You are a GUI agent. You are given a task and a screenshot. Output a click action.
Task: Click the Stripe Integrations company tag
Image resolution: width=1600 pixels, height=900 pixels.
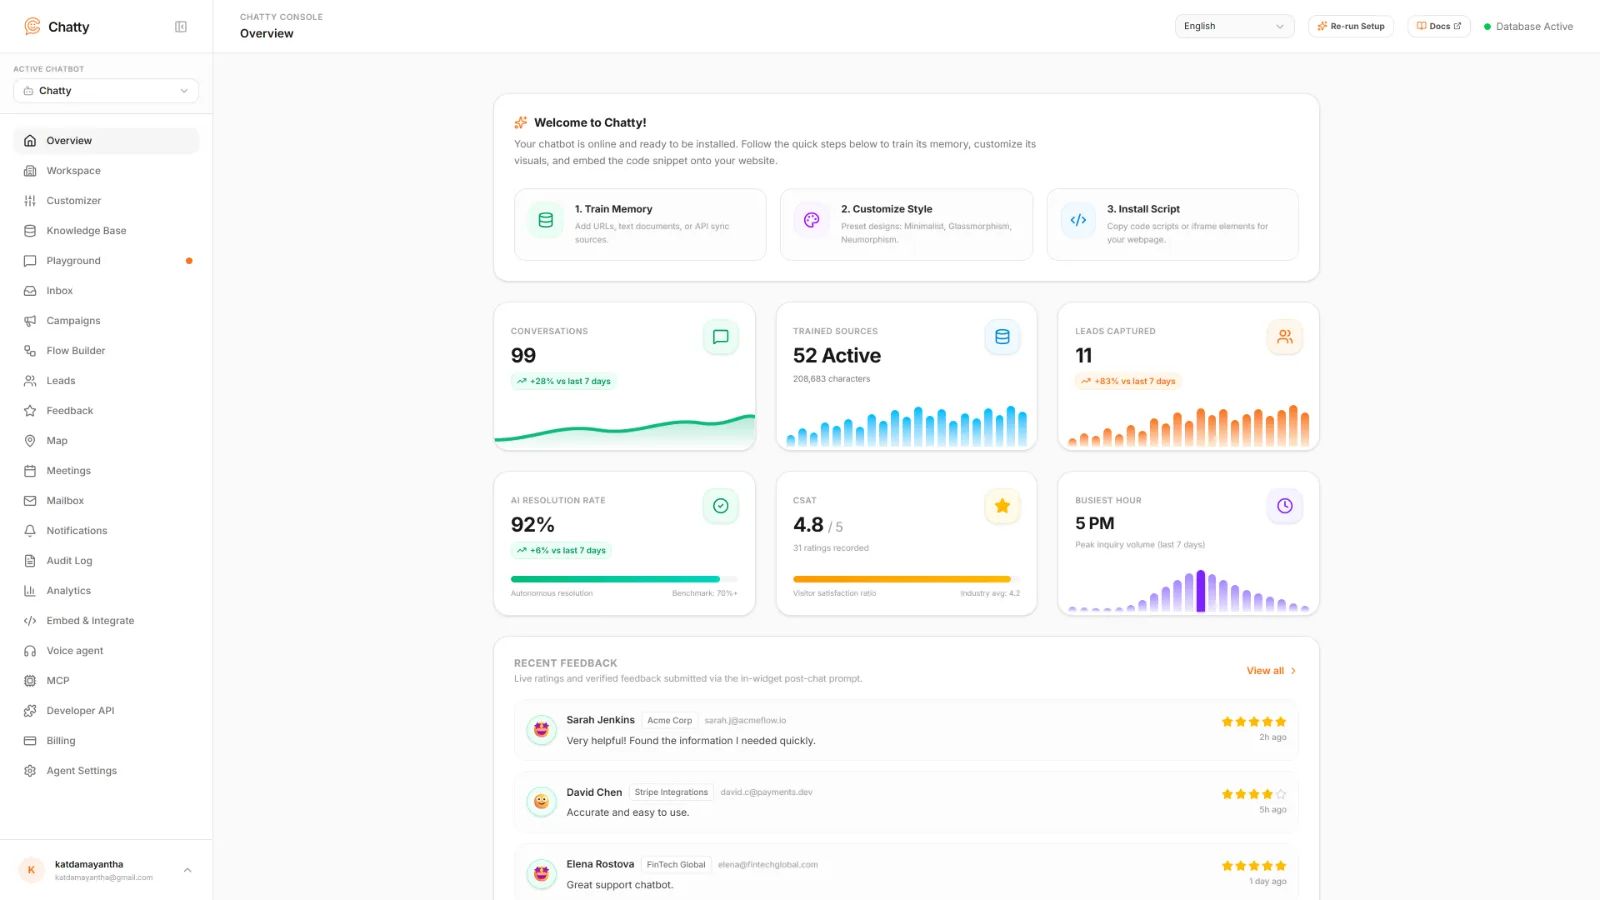(x=671, y=792)
